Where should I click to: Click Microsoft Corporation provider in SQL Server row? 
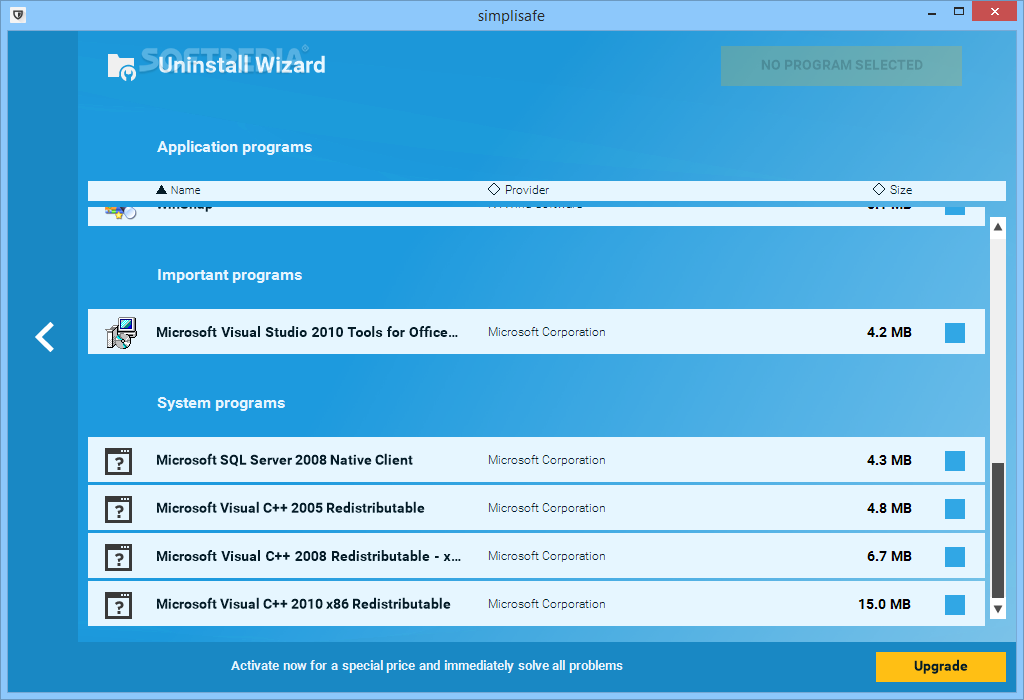pos(547,460)
